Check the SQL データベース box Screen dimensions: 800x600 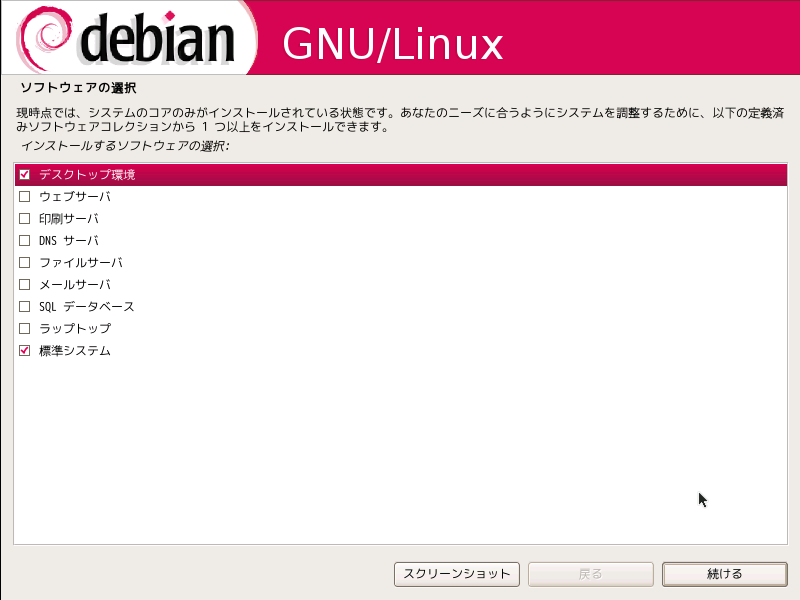pyautogui.click(x=24, y=306)
